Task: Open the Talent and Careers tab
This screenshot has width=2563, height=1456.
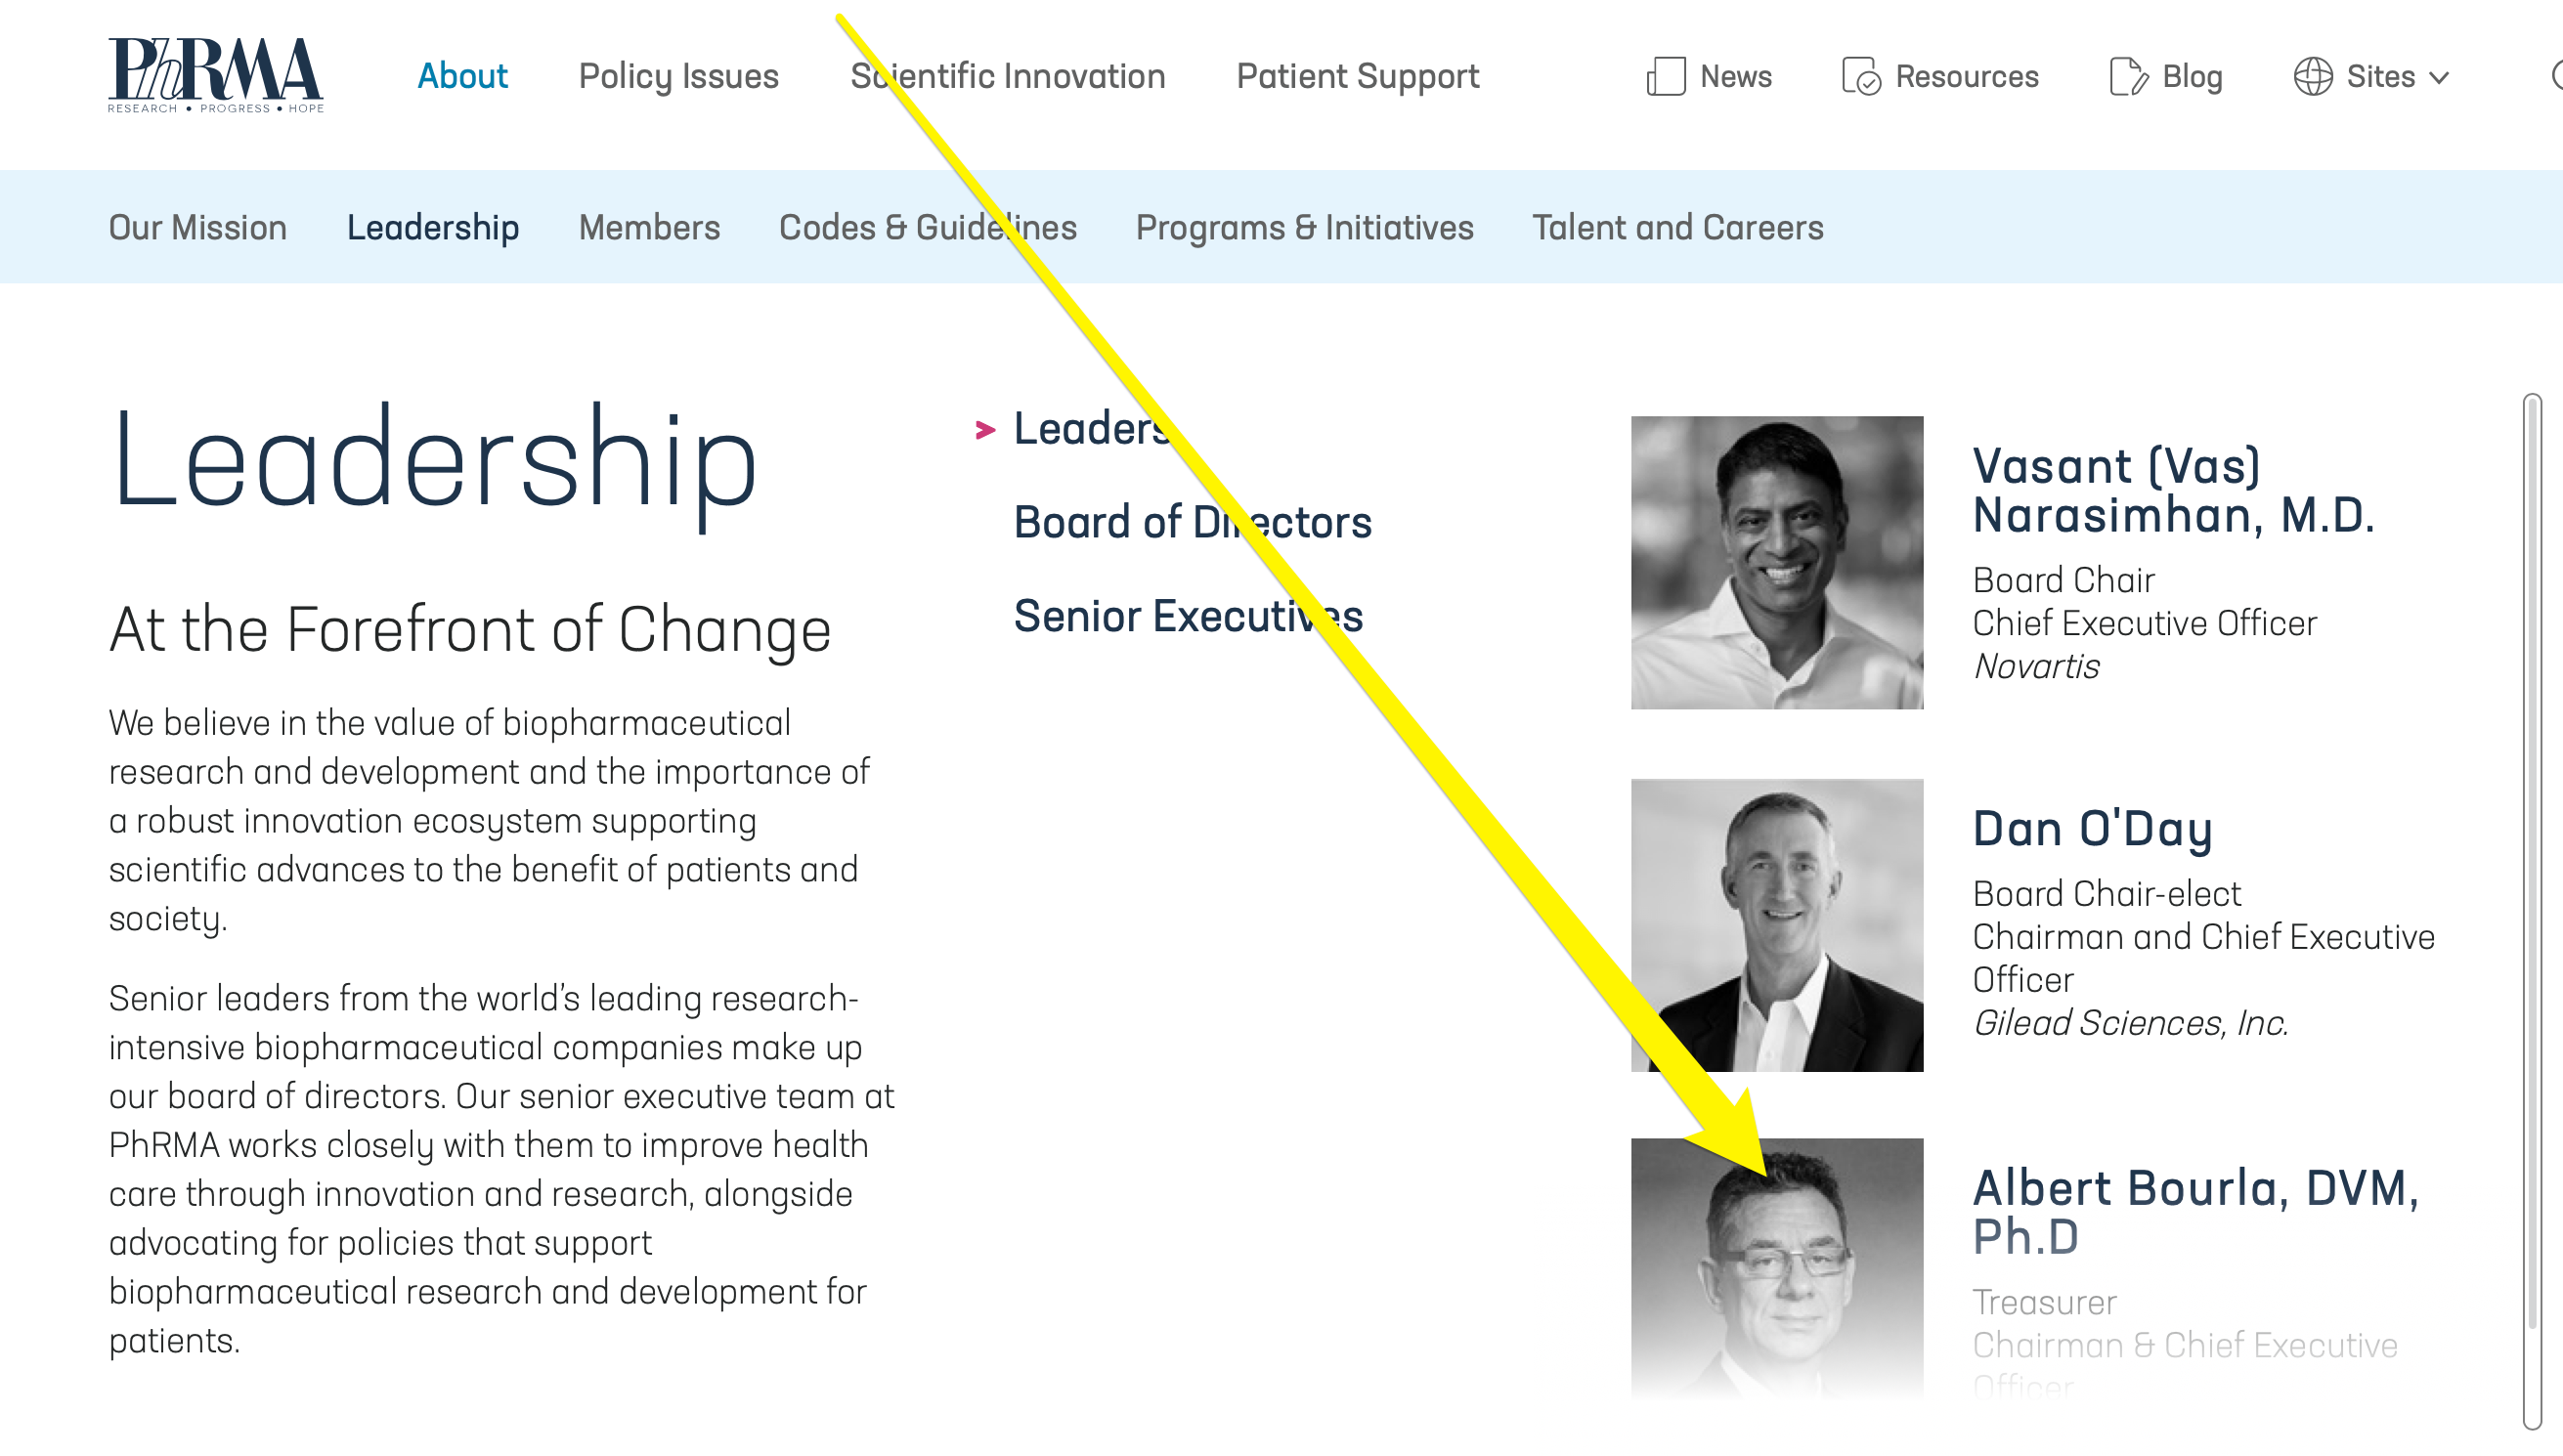Action: [x=1677, y=228]
